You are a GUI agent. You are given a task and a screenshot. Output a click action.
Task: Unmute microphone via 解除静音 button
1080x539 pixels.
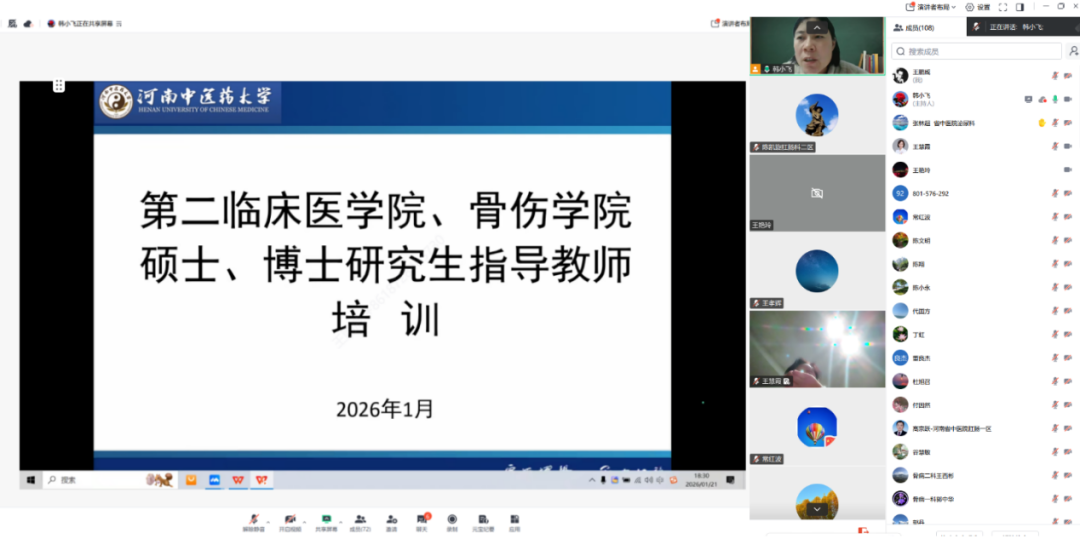[254, 521]
